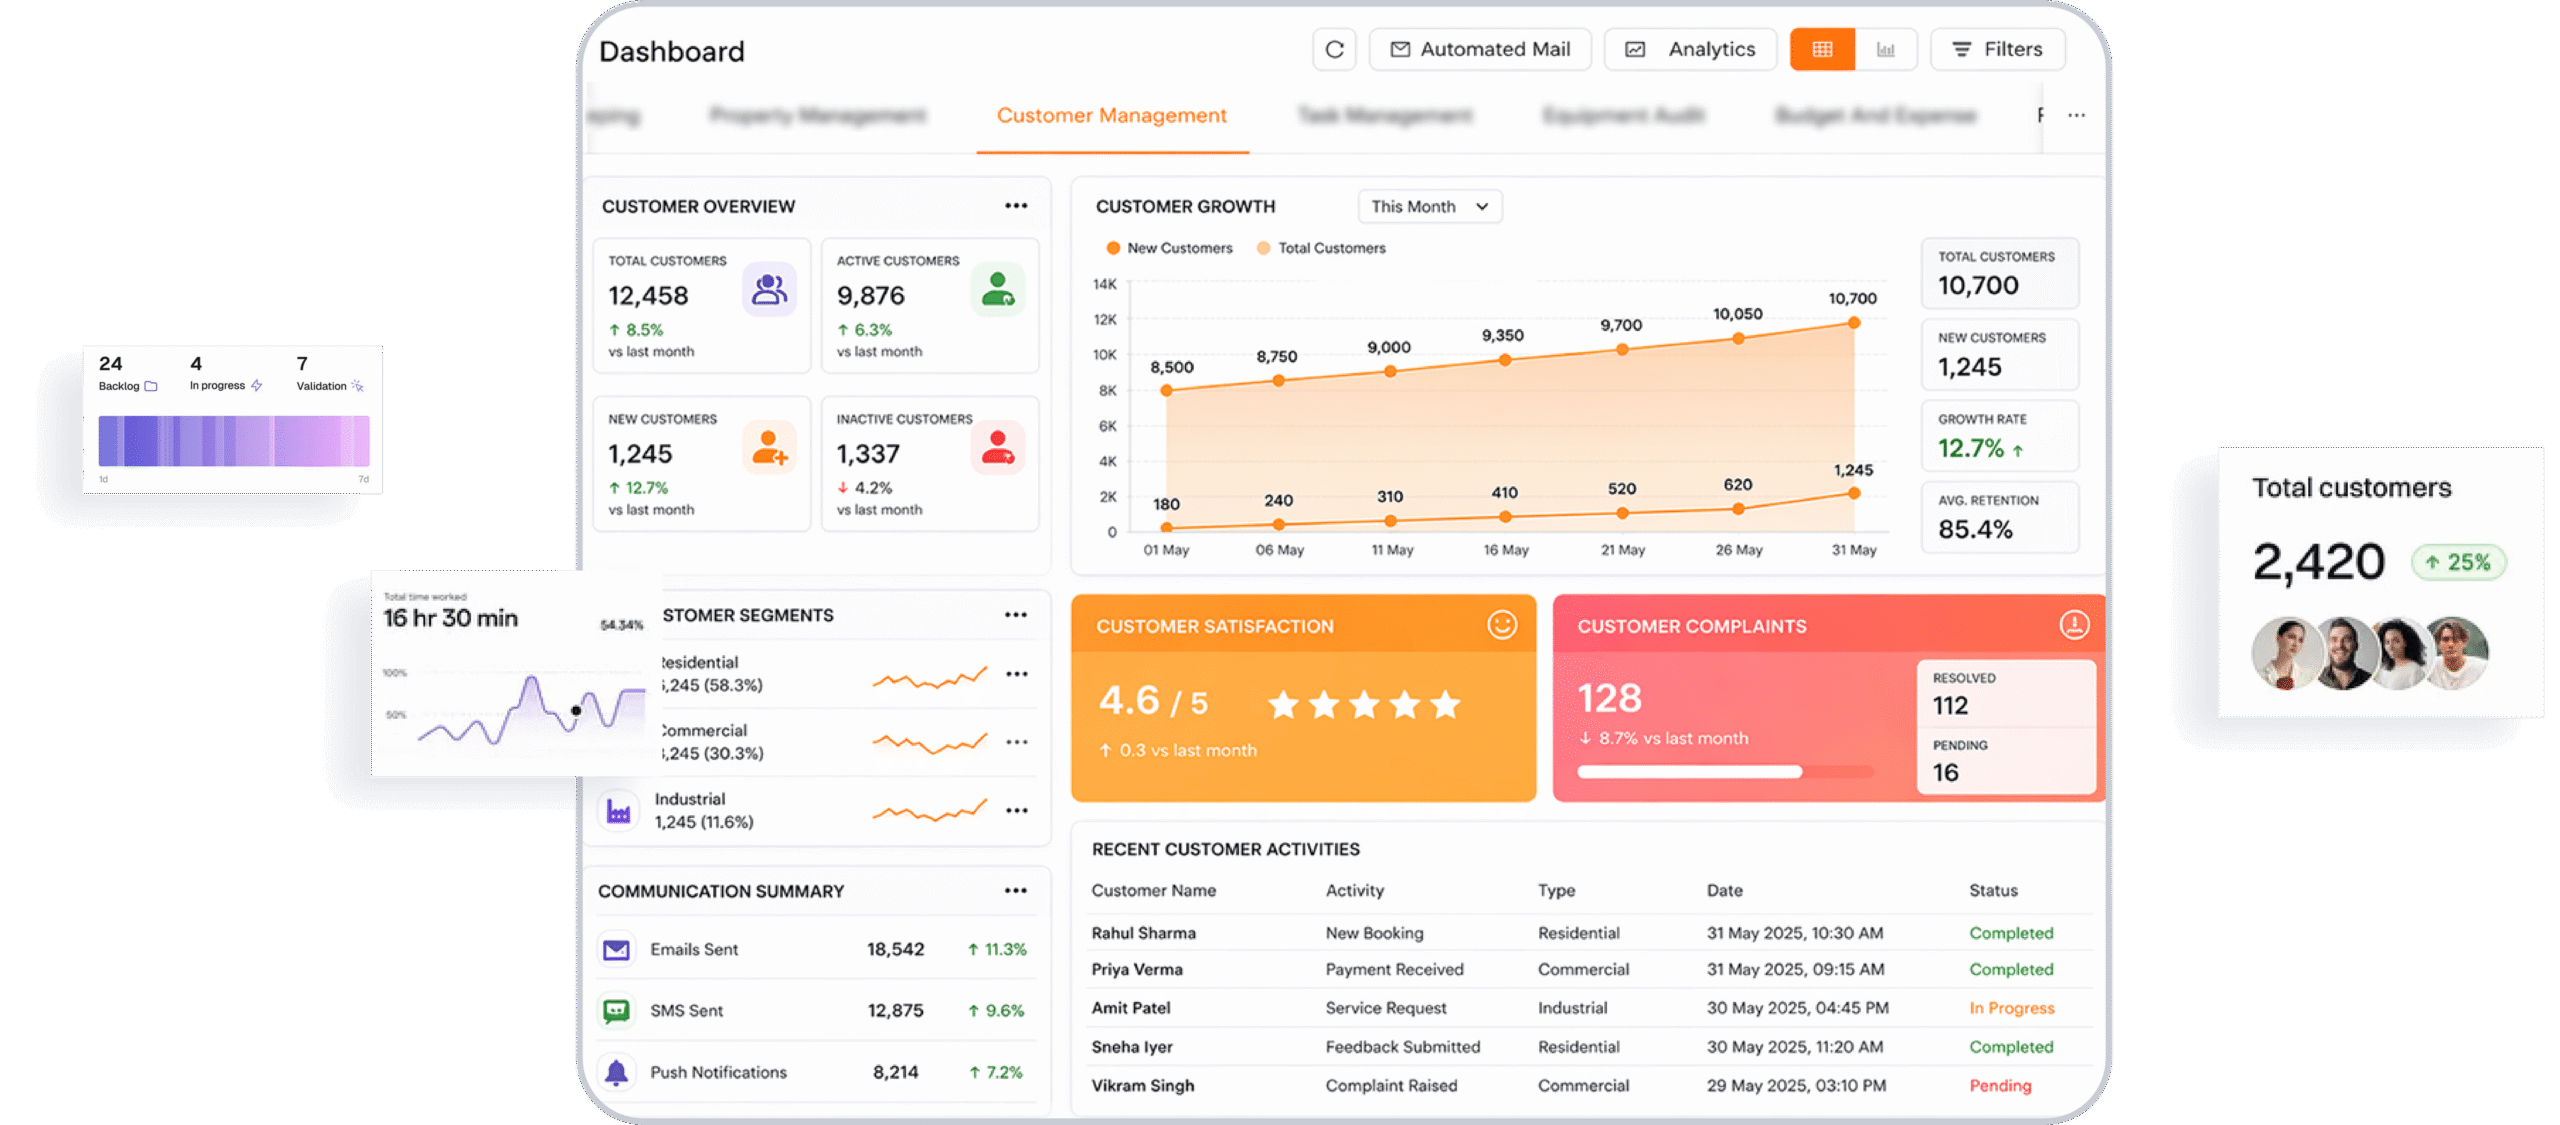Open the Priya Verma activity row
The image size is (2560, 1125).
click(1589, 970)
